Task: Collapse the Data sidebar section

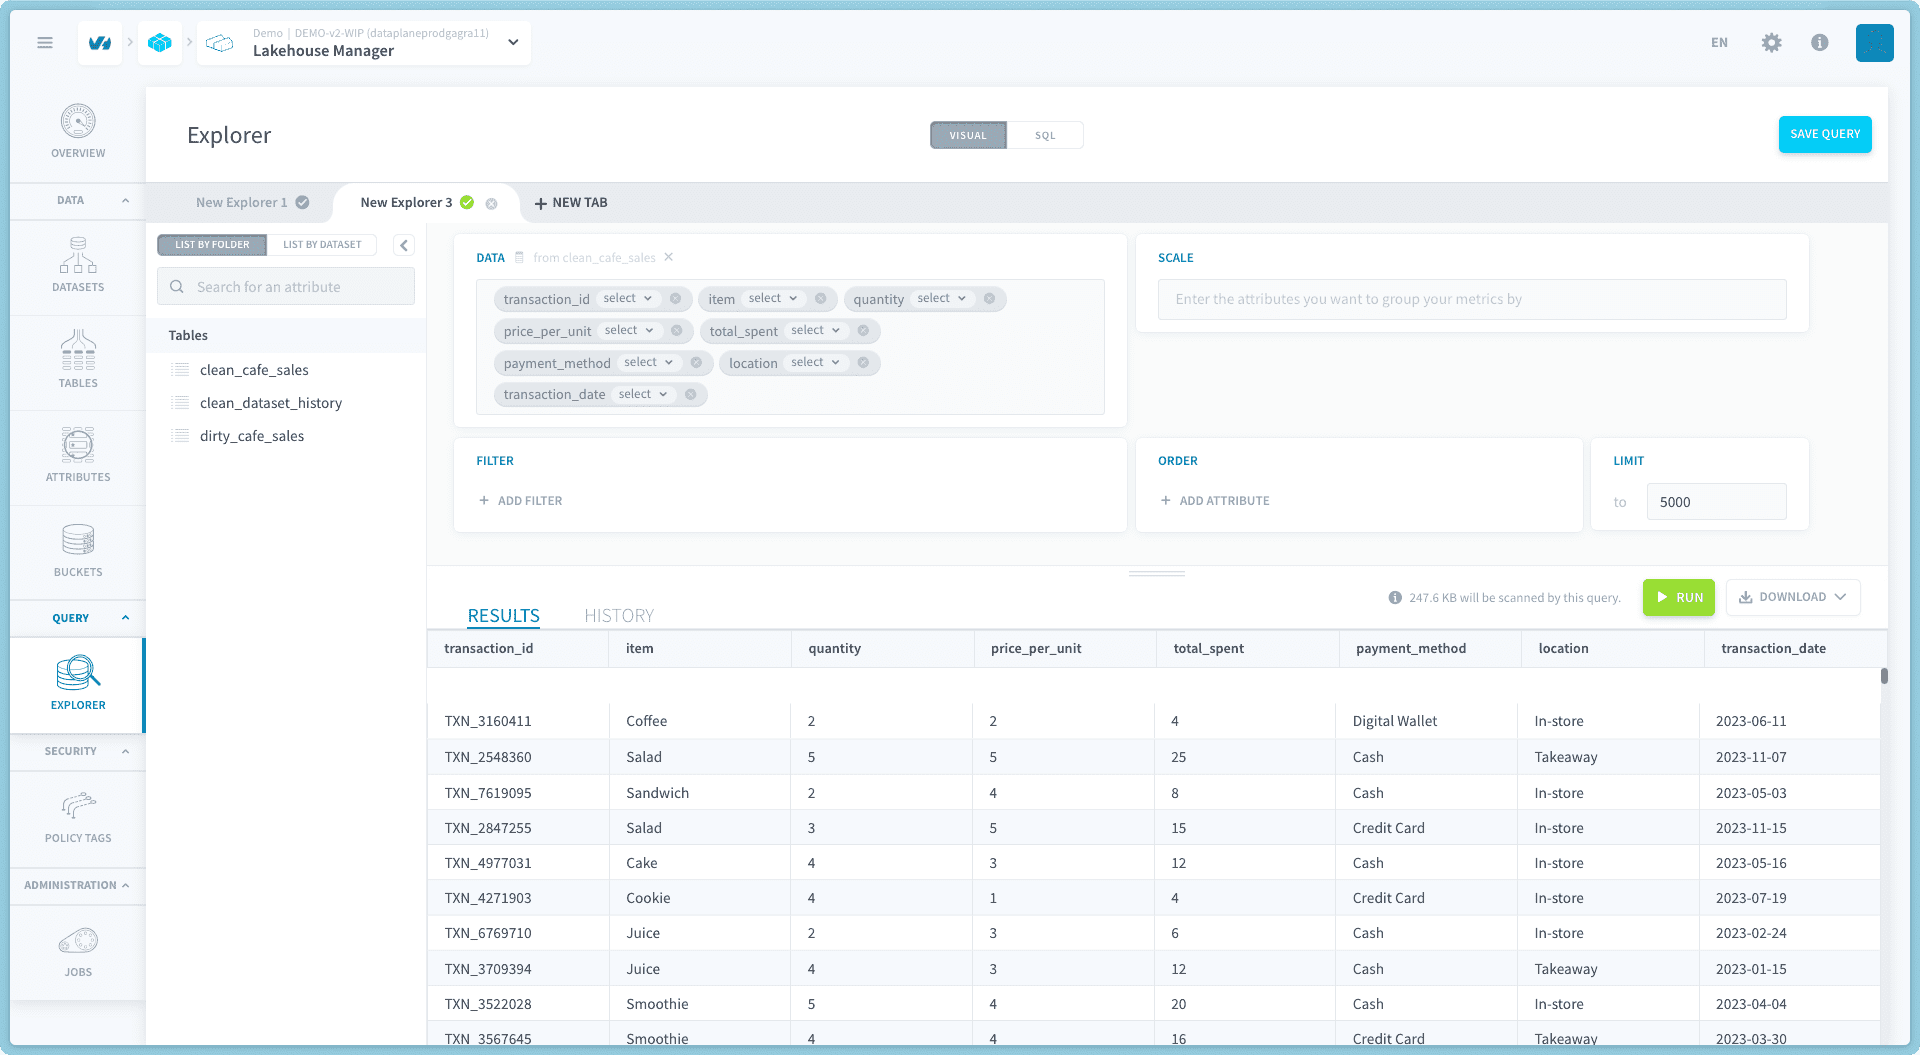Action: point(125,201)
